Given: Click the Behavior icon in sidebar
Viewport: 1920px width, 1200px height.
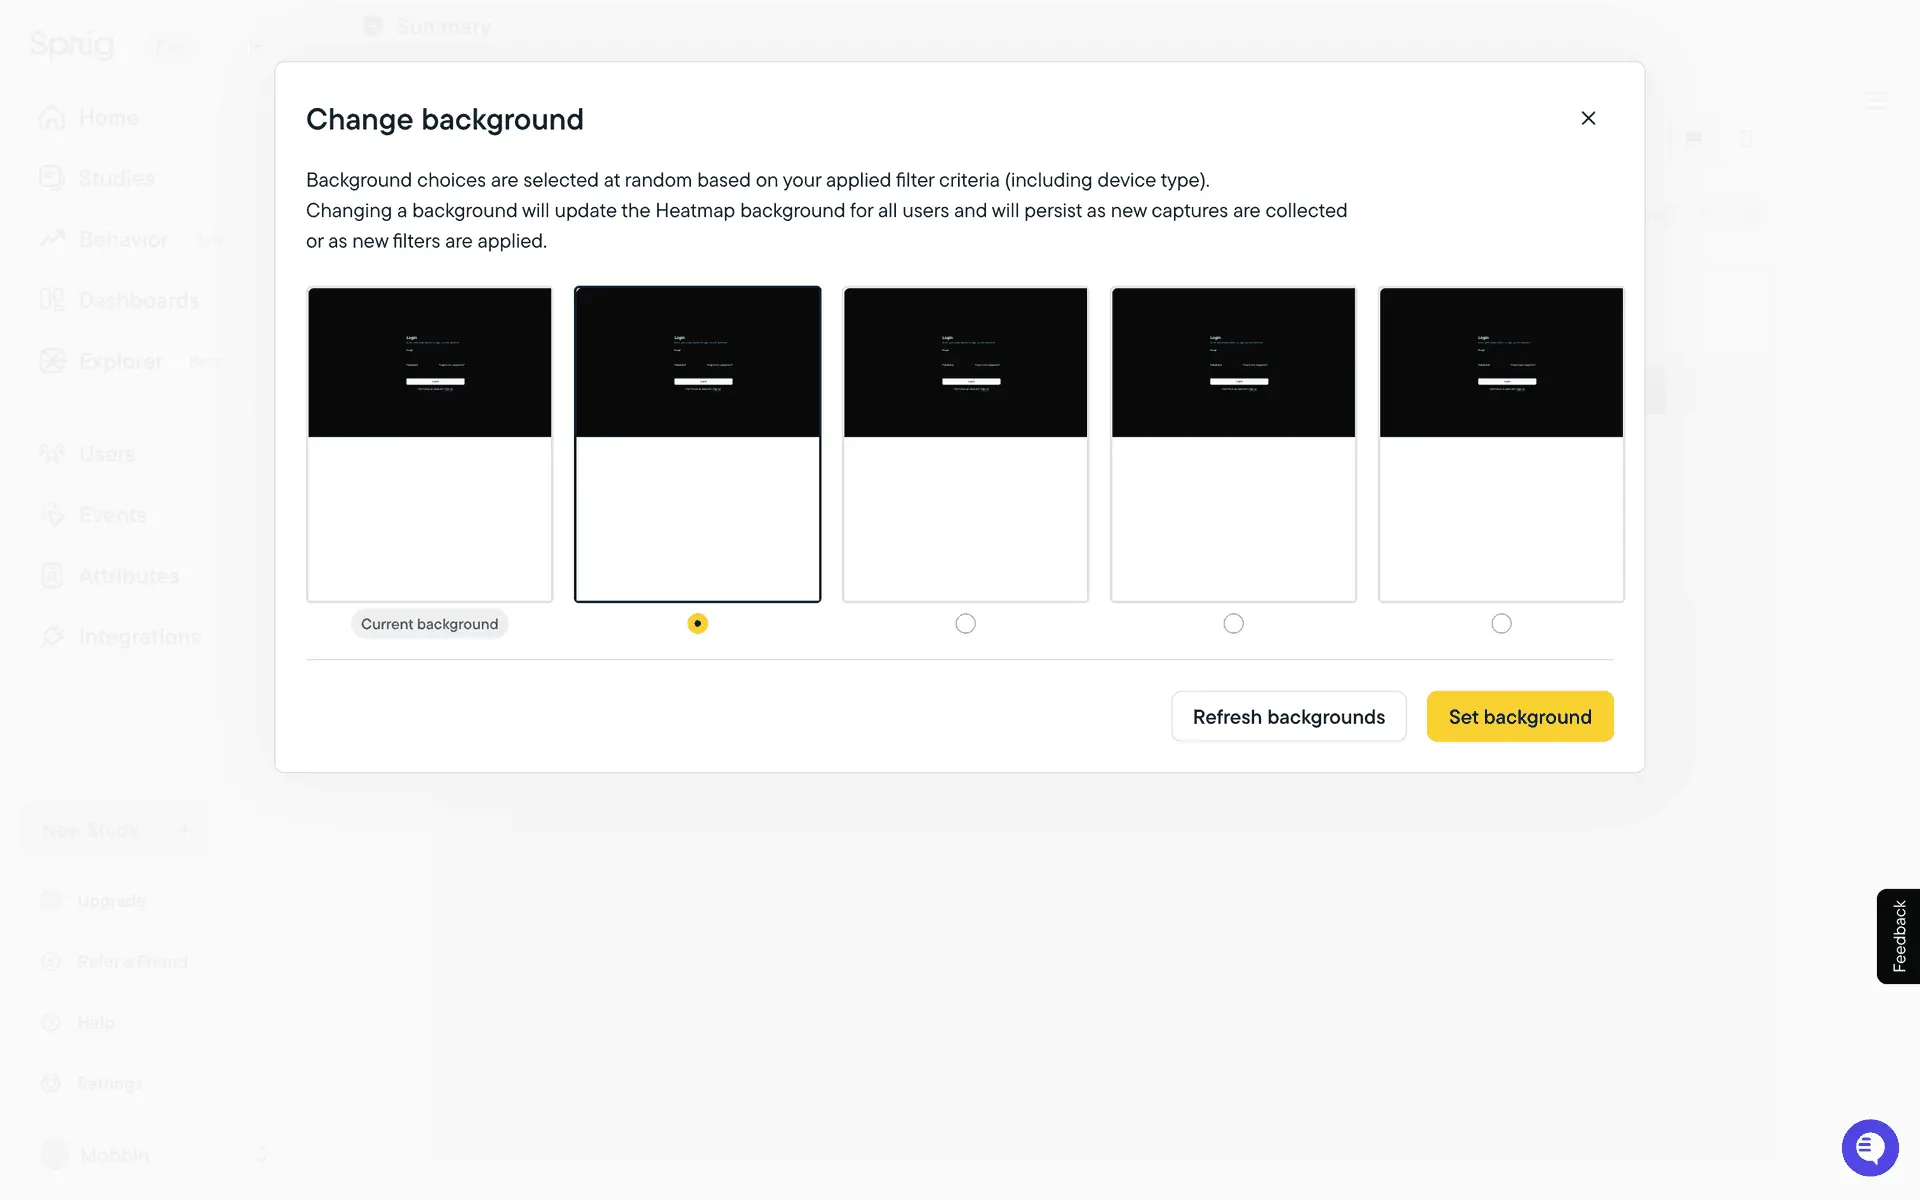Looking at the screenshot, I should pyautogui.click(x=52, y=239).
